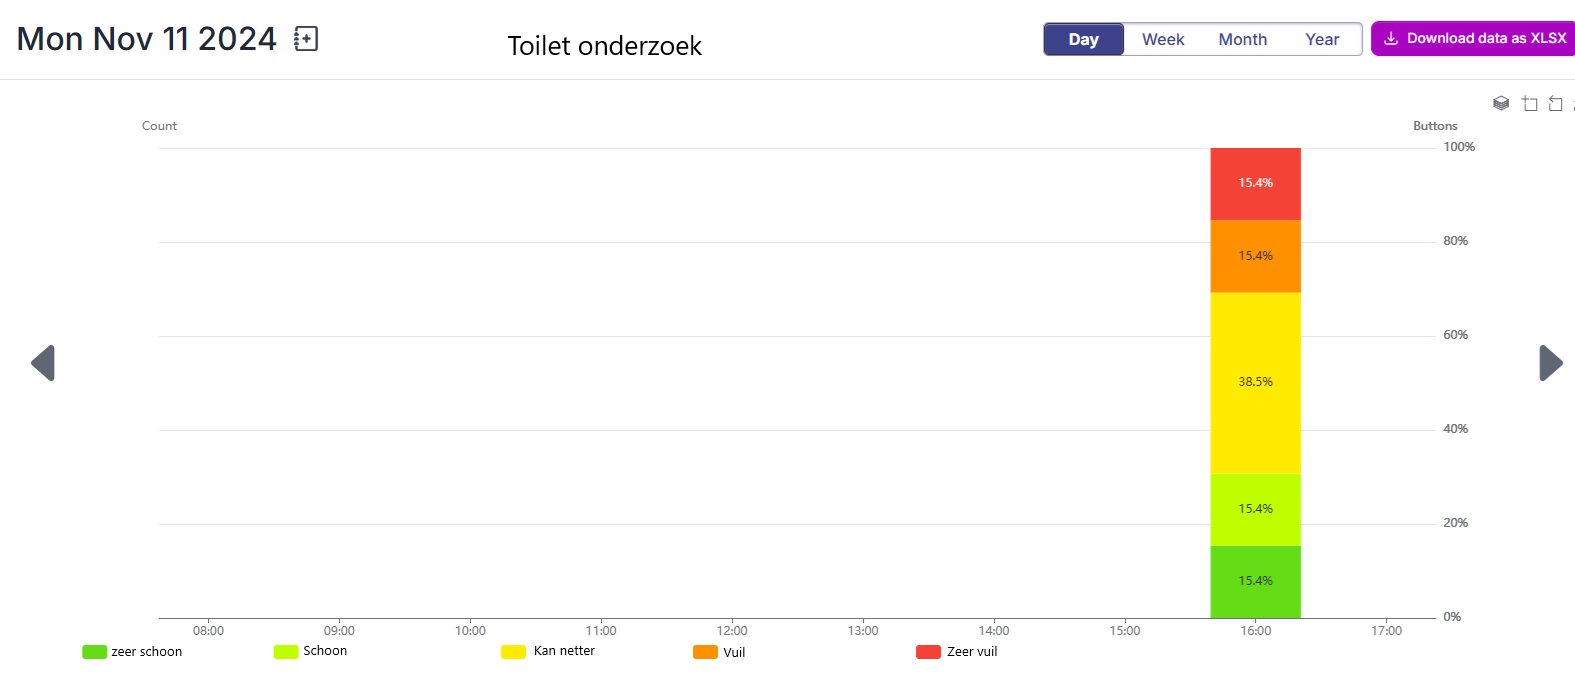Click the red 15.4% bar segment

point(1256,184)
